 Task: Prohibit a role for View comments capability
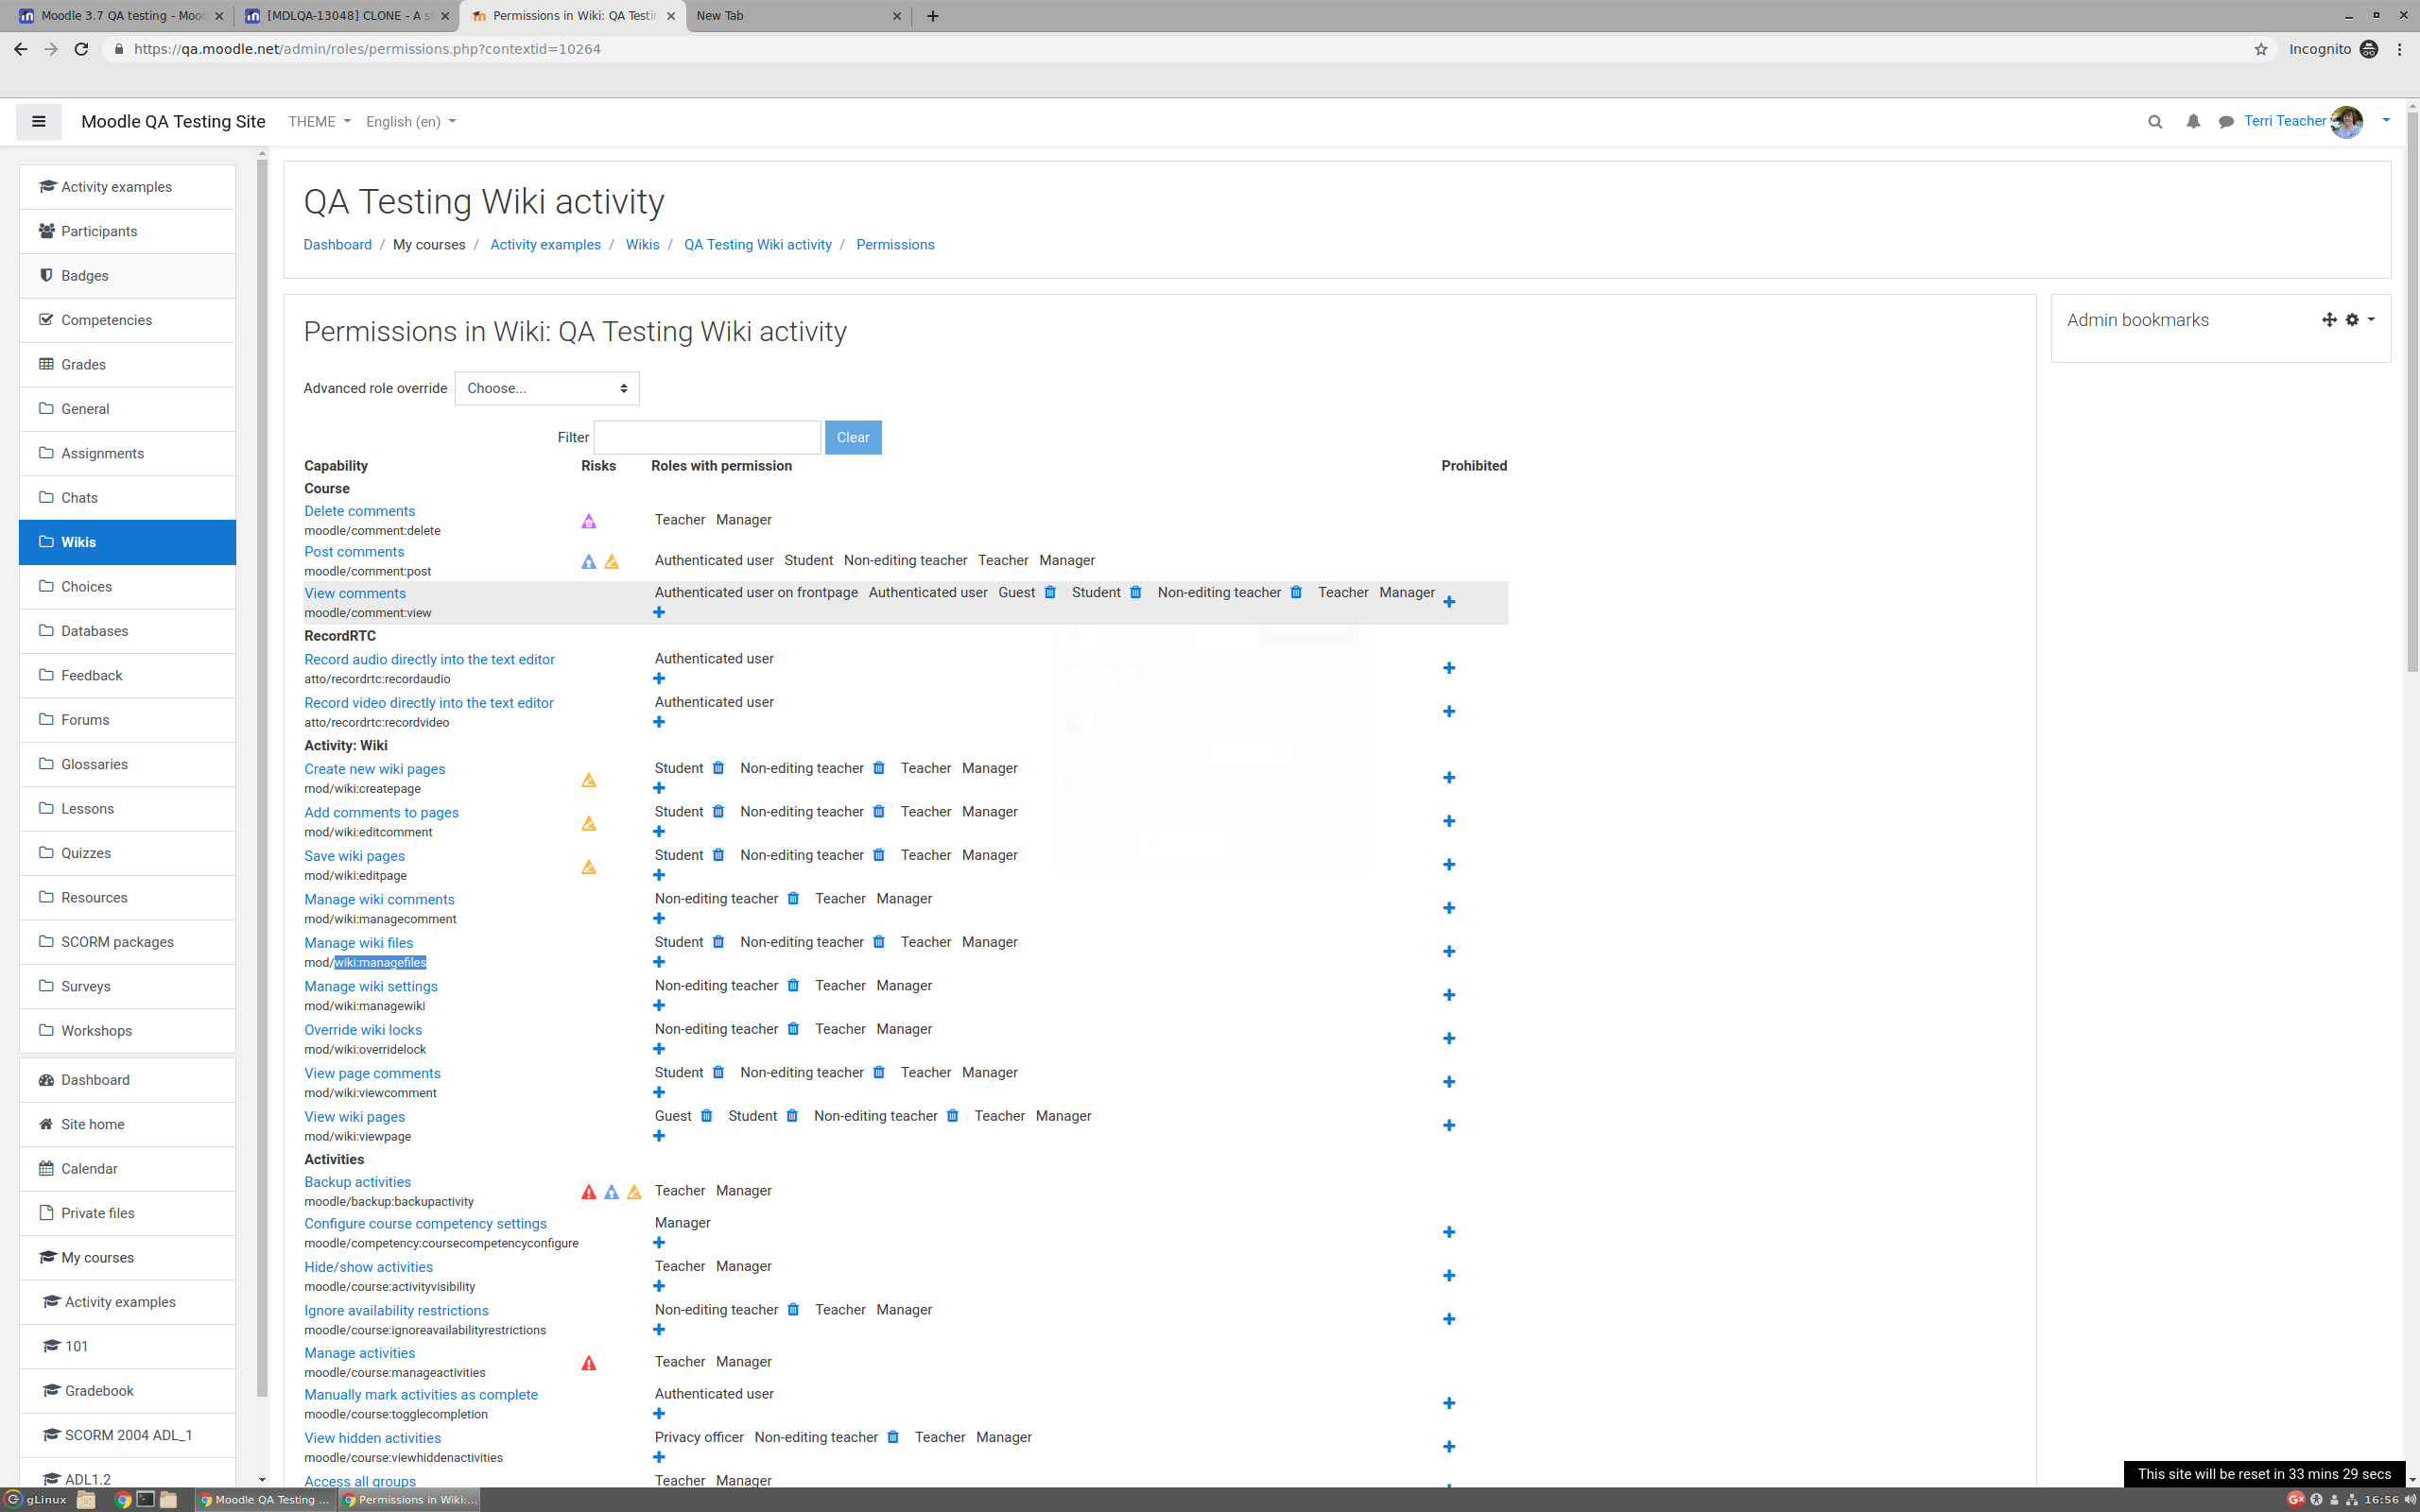coord(1449,602)
